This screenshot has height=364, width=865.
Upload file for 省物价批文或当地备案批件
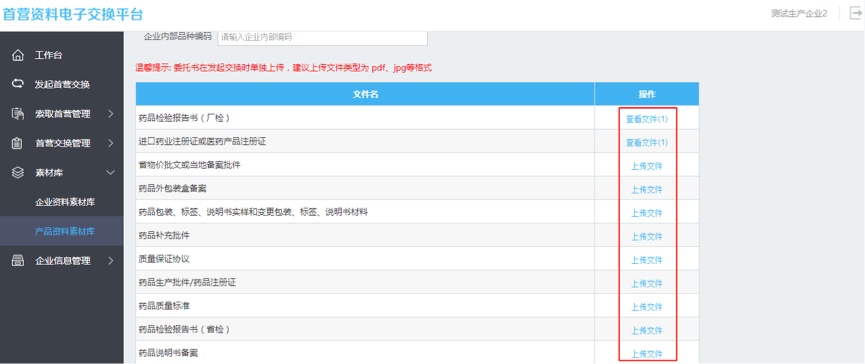[647, 166]
